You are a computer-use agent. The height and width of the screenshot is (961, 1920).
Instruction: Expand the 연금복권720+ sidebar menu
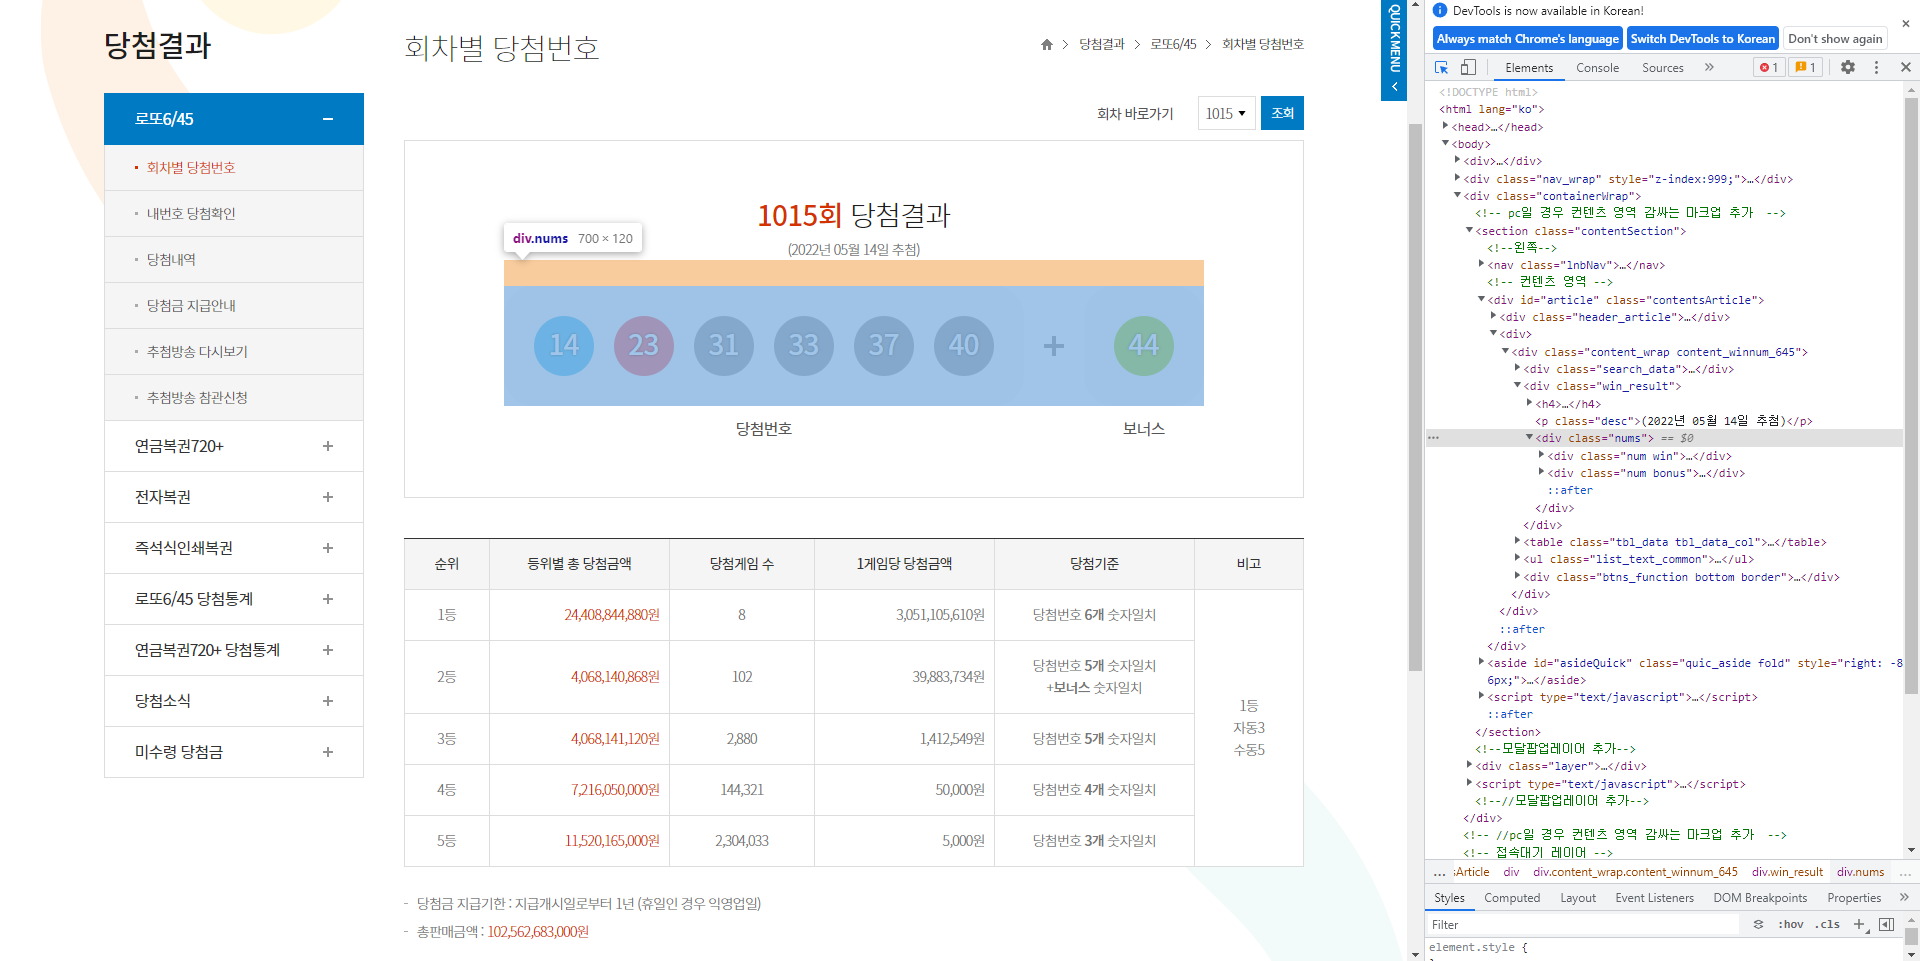(234, 446)
